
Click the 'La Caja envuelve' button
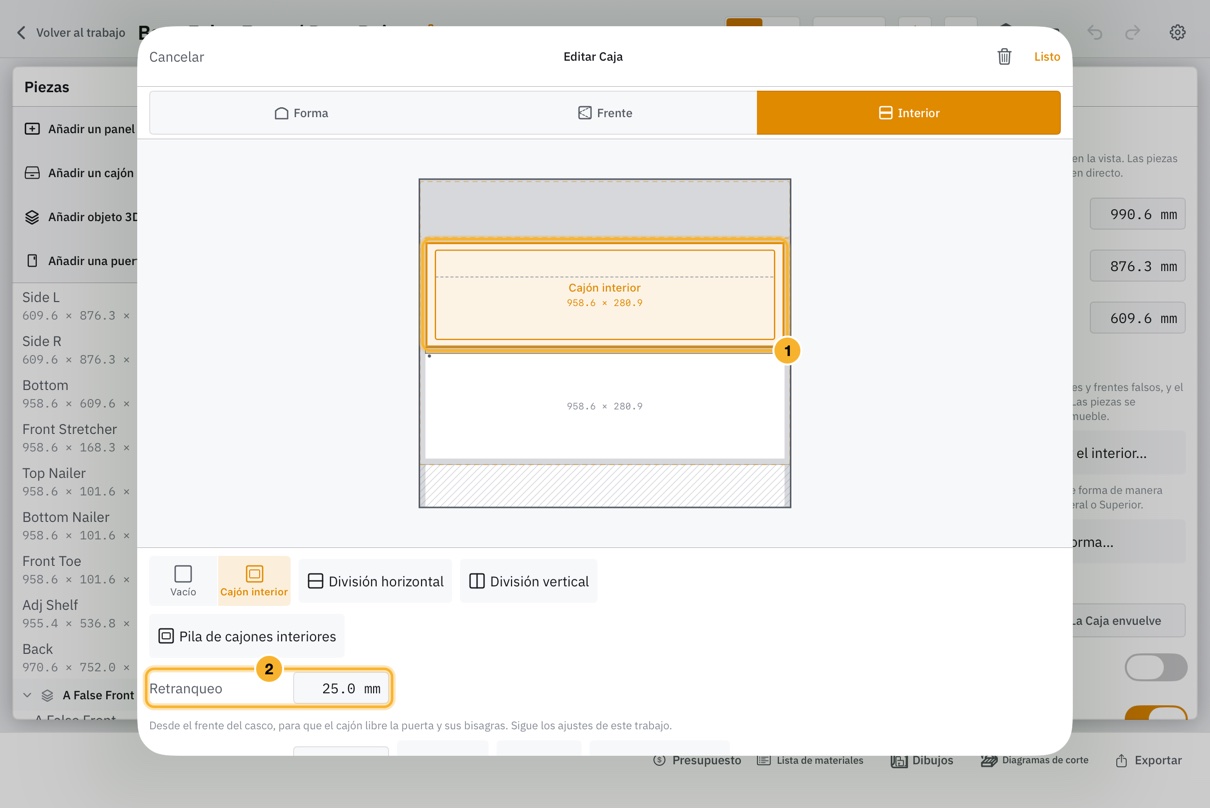(x=1129, y=620)
